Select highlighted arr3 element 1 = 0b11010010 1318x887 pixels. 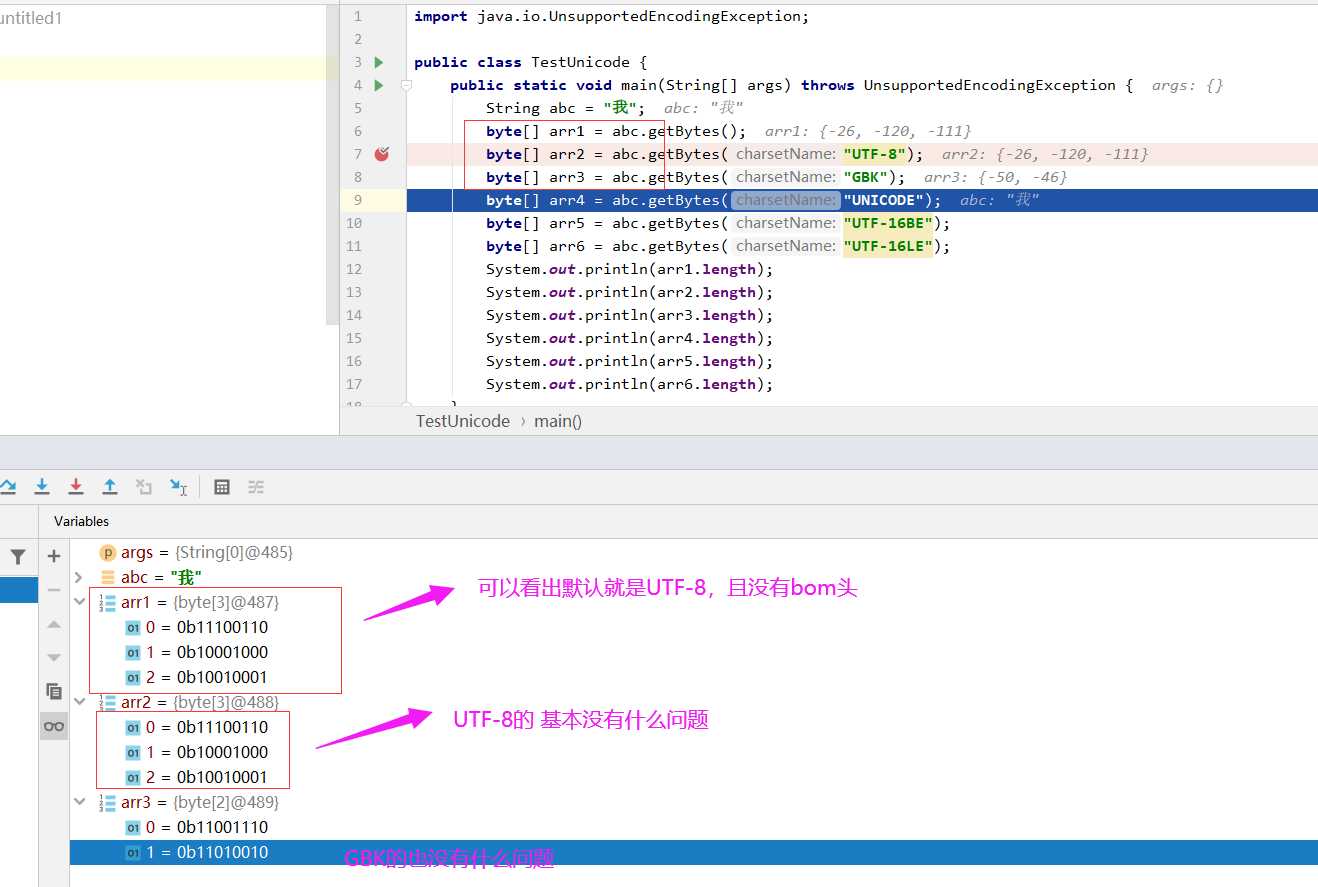point(694,852)
